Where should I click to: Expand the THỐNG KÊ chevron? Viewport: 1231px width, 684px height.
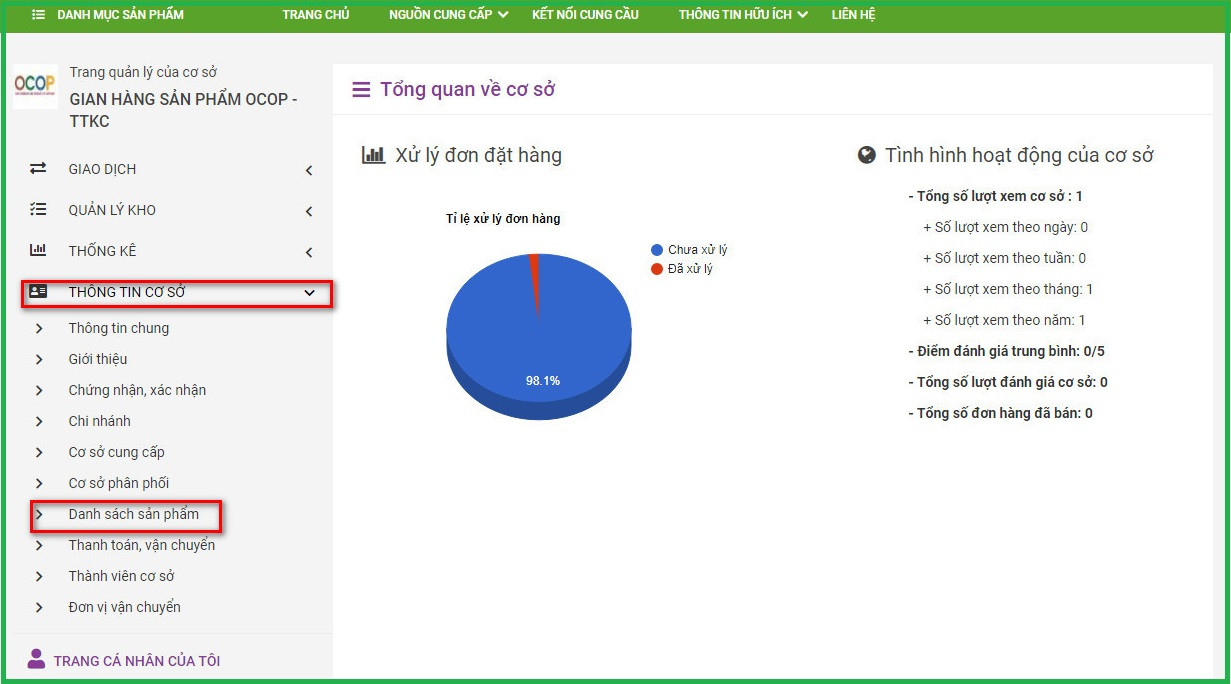(x=309, y=253)
